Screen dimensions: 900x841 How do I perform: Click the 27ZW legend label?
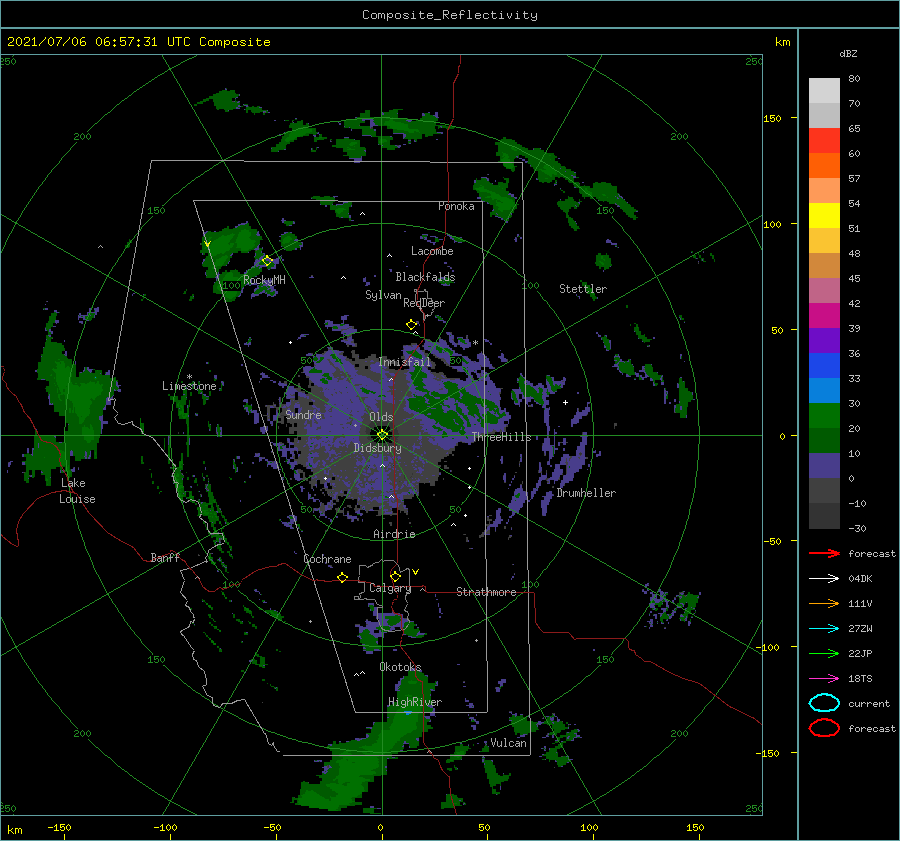tap(860, 629)
